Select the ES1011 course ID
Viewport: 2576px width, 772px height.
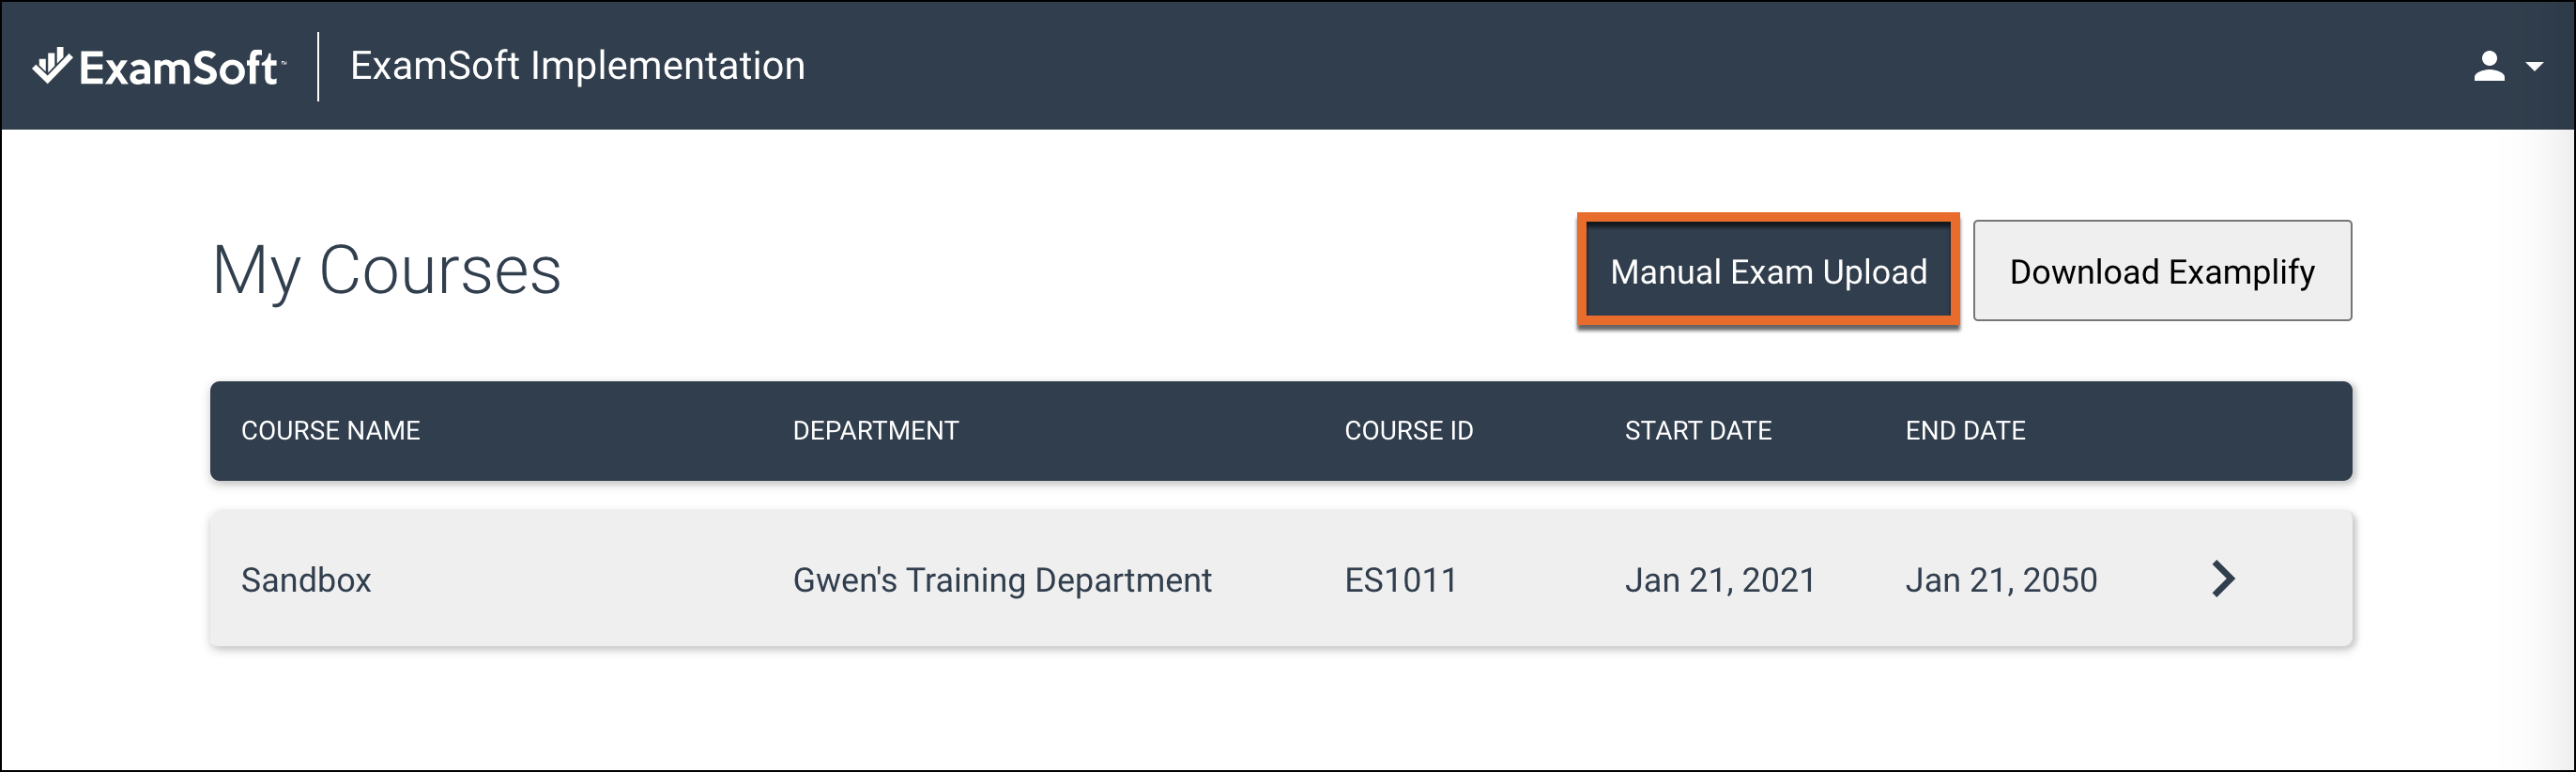(1401, 580)
